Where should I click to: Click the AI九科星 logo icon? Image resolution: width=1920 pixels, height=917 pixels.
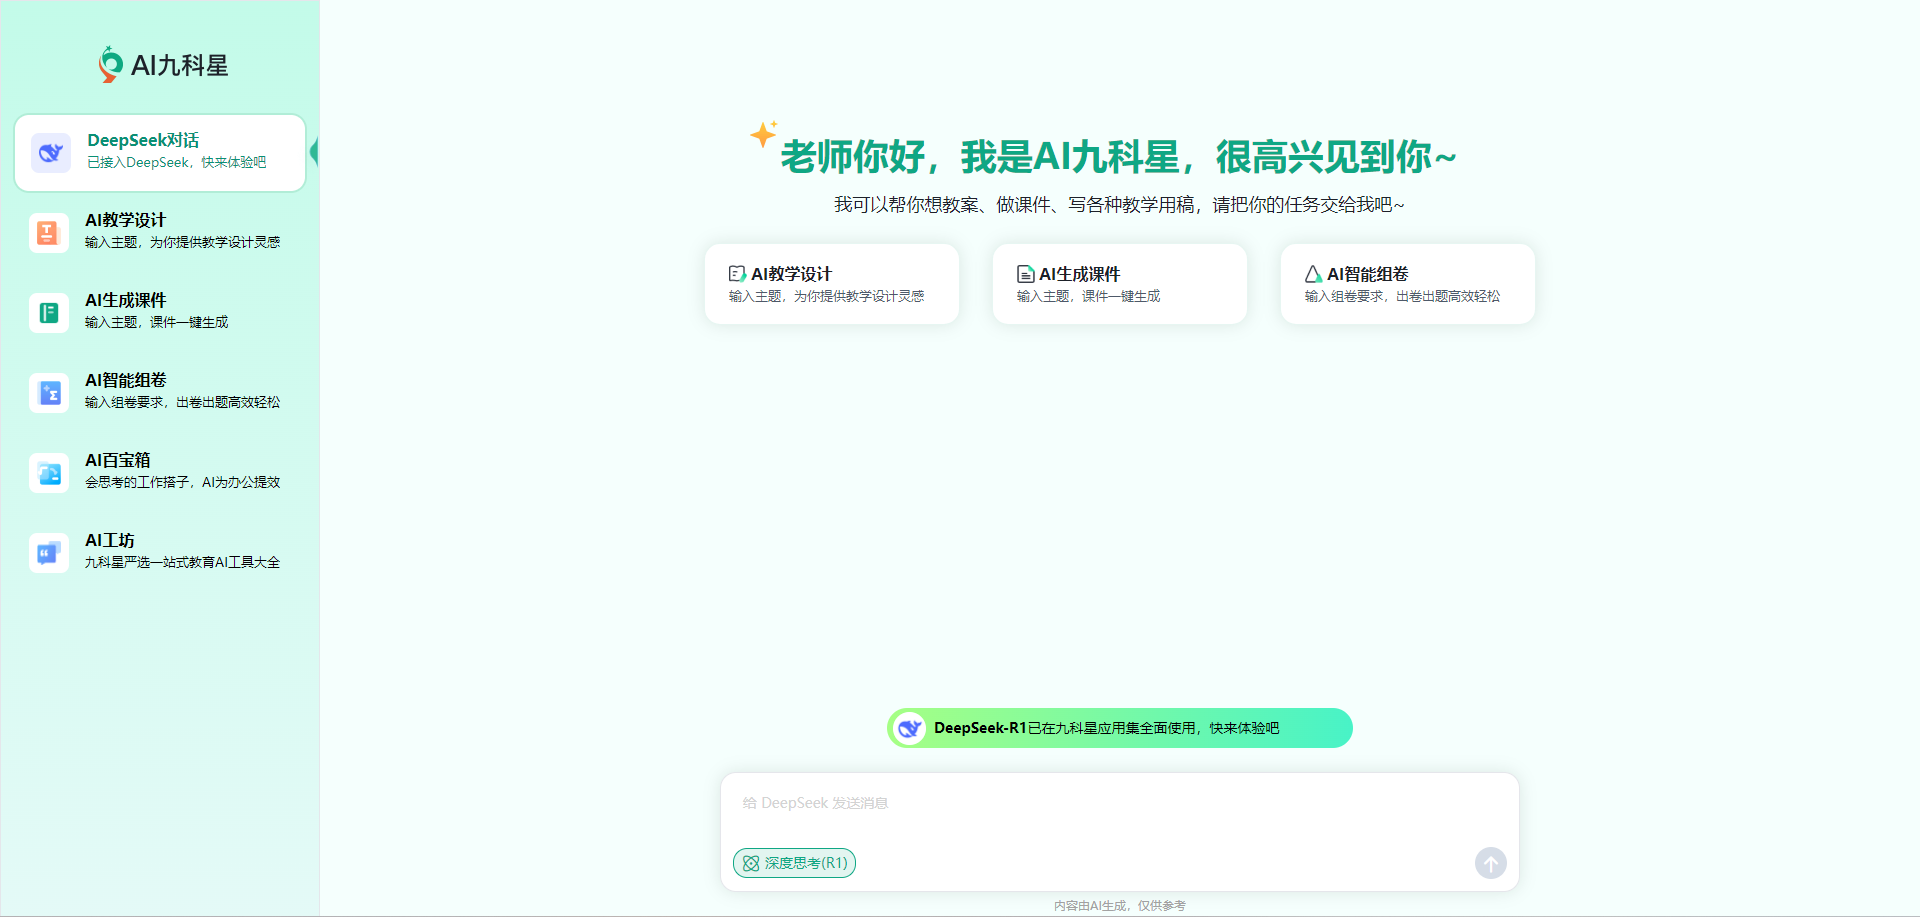pos(110,65)
